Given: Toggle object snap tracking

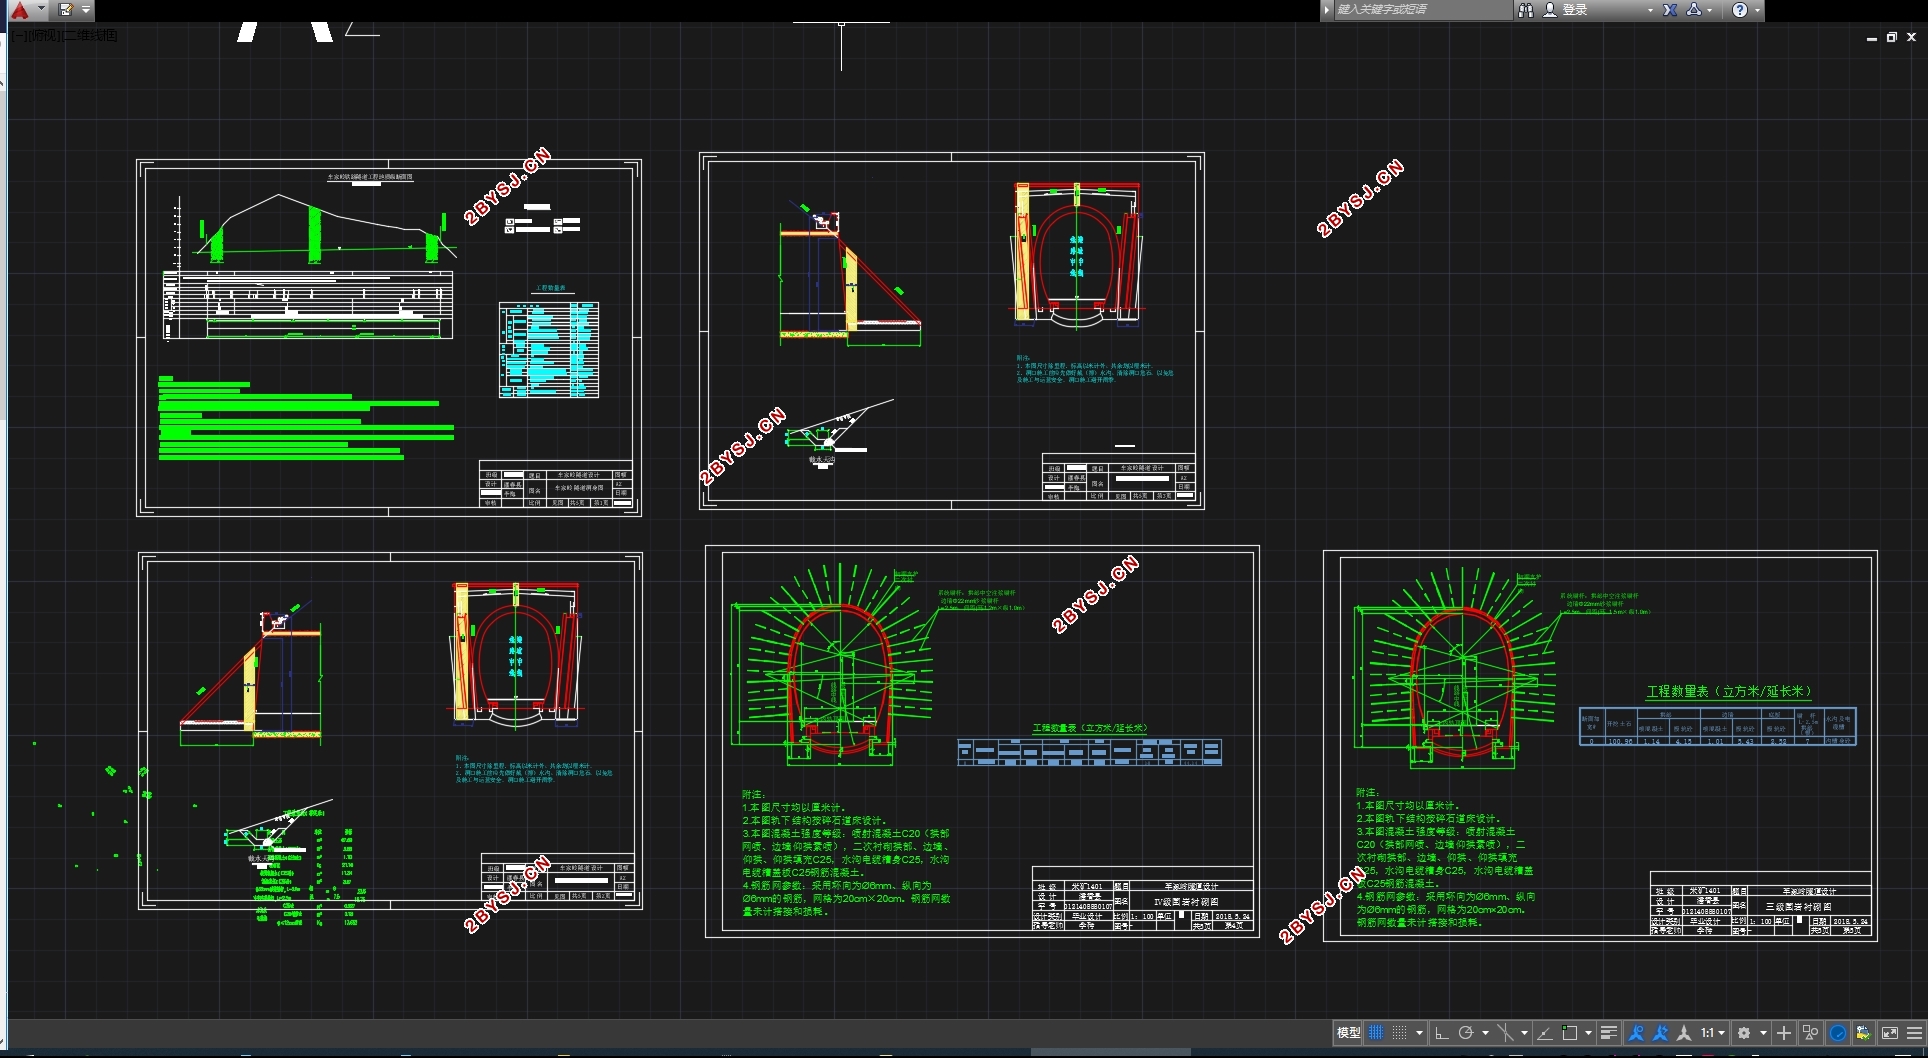Looking at the screenshot, I should 1545,1033.
